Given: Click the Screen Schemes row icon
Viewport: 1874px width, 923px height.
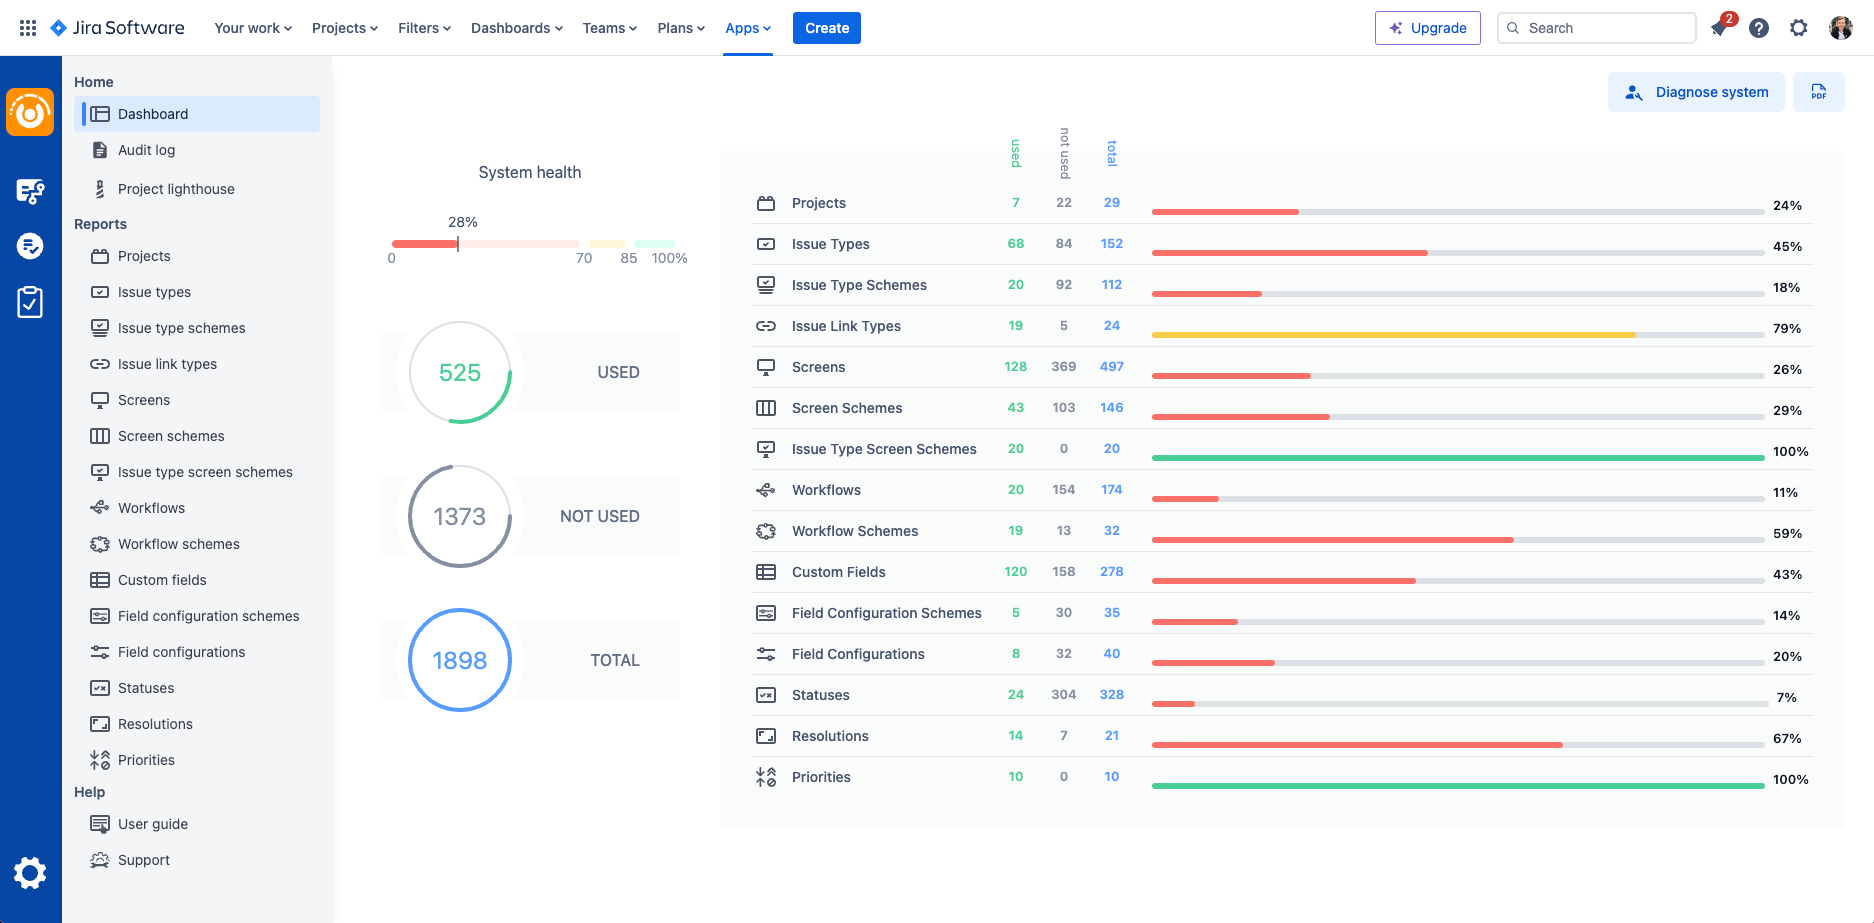Looking at the screenshot, I should (766, 408).
